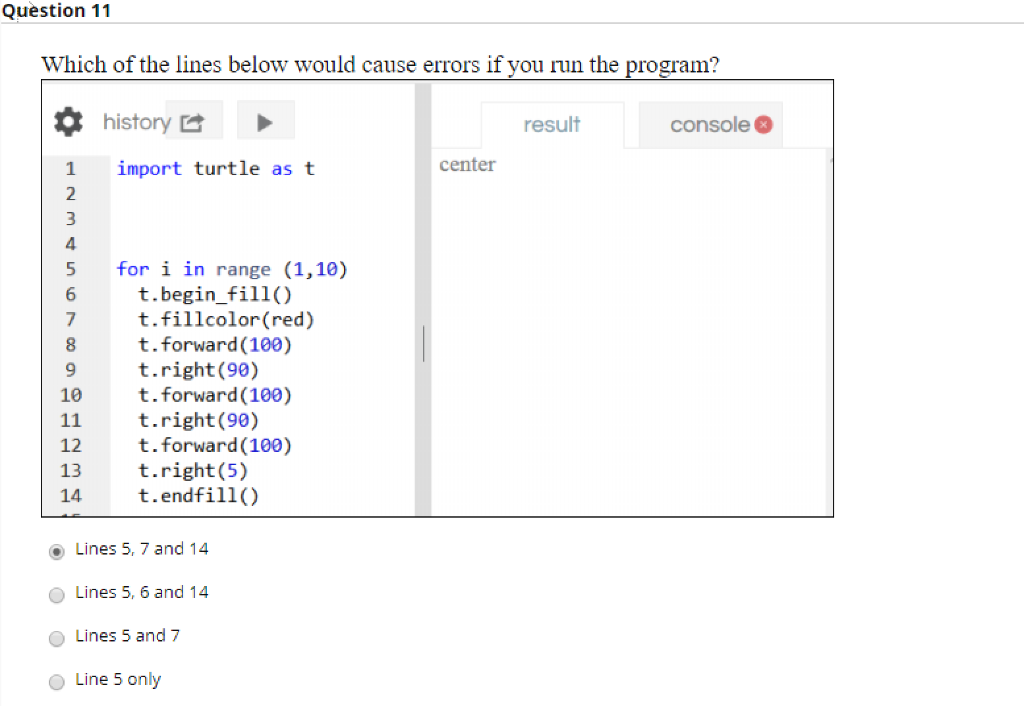Click the play triangle to execute code
Image resolution: width=1024 pixels, height=706 pixels.
click(x=265, y=122)
